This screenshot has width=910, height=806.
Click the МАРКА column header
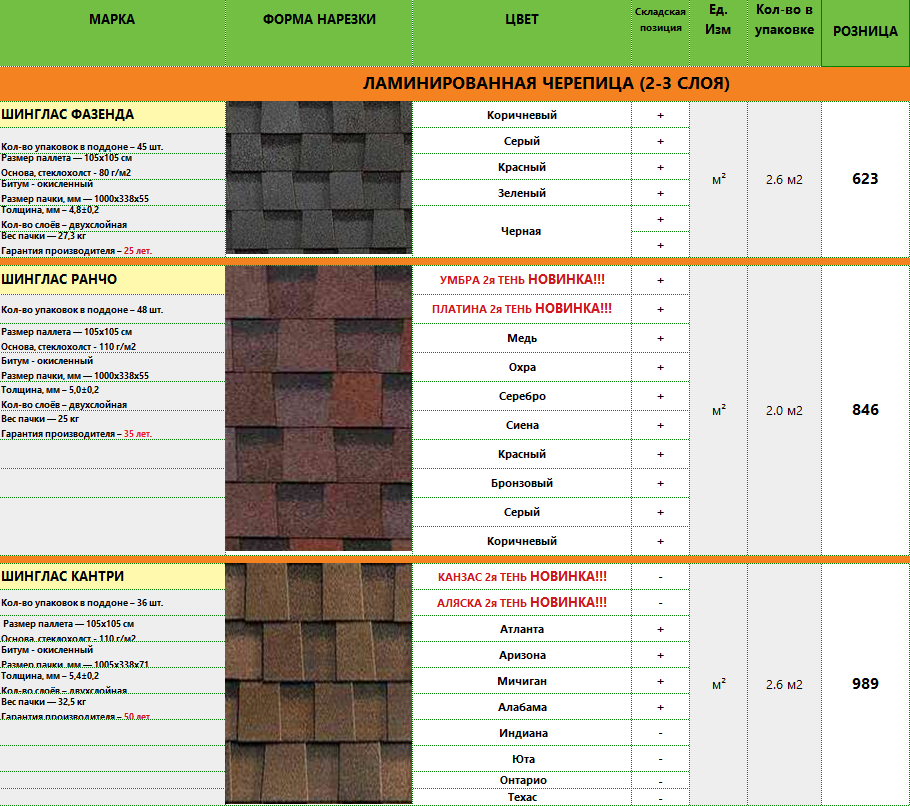coord(111,20)
